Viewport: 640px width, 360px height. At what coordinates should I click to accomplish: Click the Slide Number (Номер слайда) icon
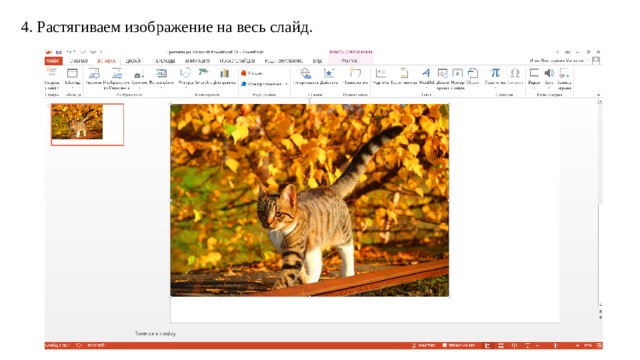[x=458, y=73]
